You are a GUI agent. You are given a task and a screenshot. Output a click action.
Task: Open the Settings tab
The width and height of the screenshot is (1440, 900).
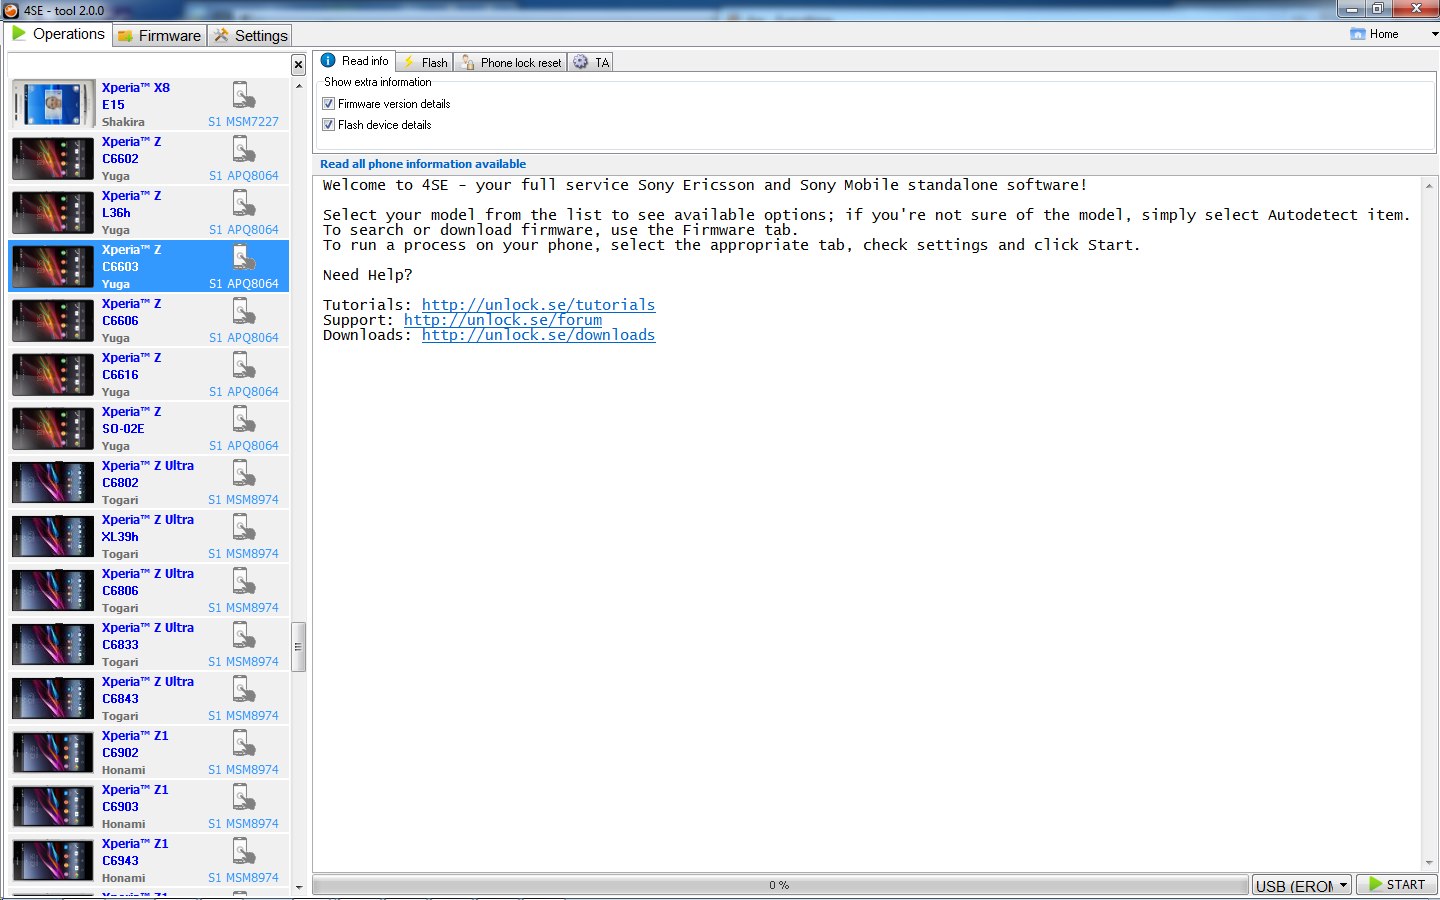250,36
